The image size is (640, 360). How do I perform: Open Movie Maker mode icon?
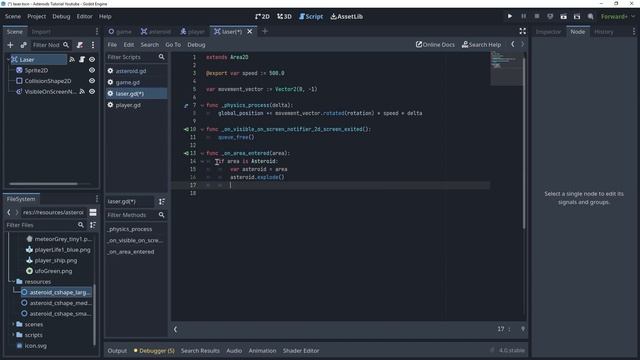pos(590,16)
